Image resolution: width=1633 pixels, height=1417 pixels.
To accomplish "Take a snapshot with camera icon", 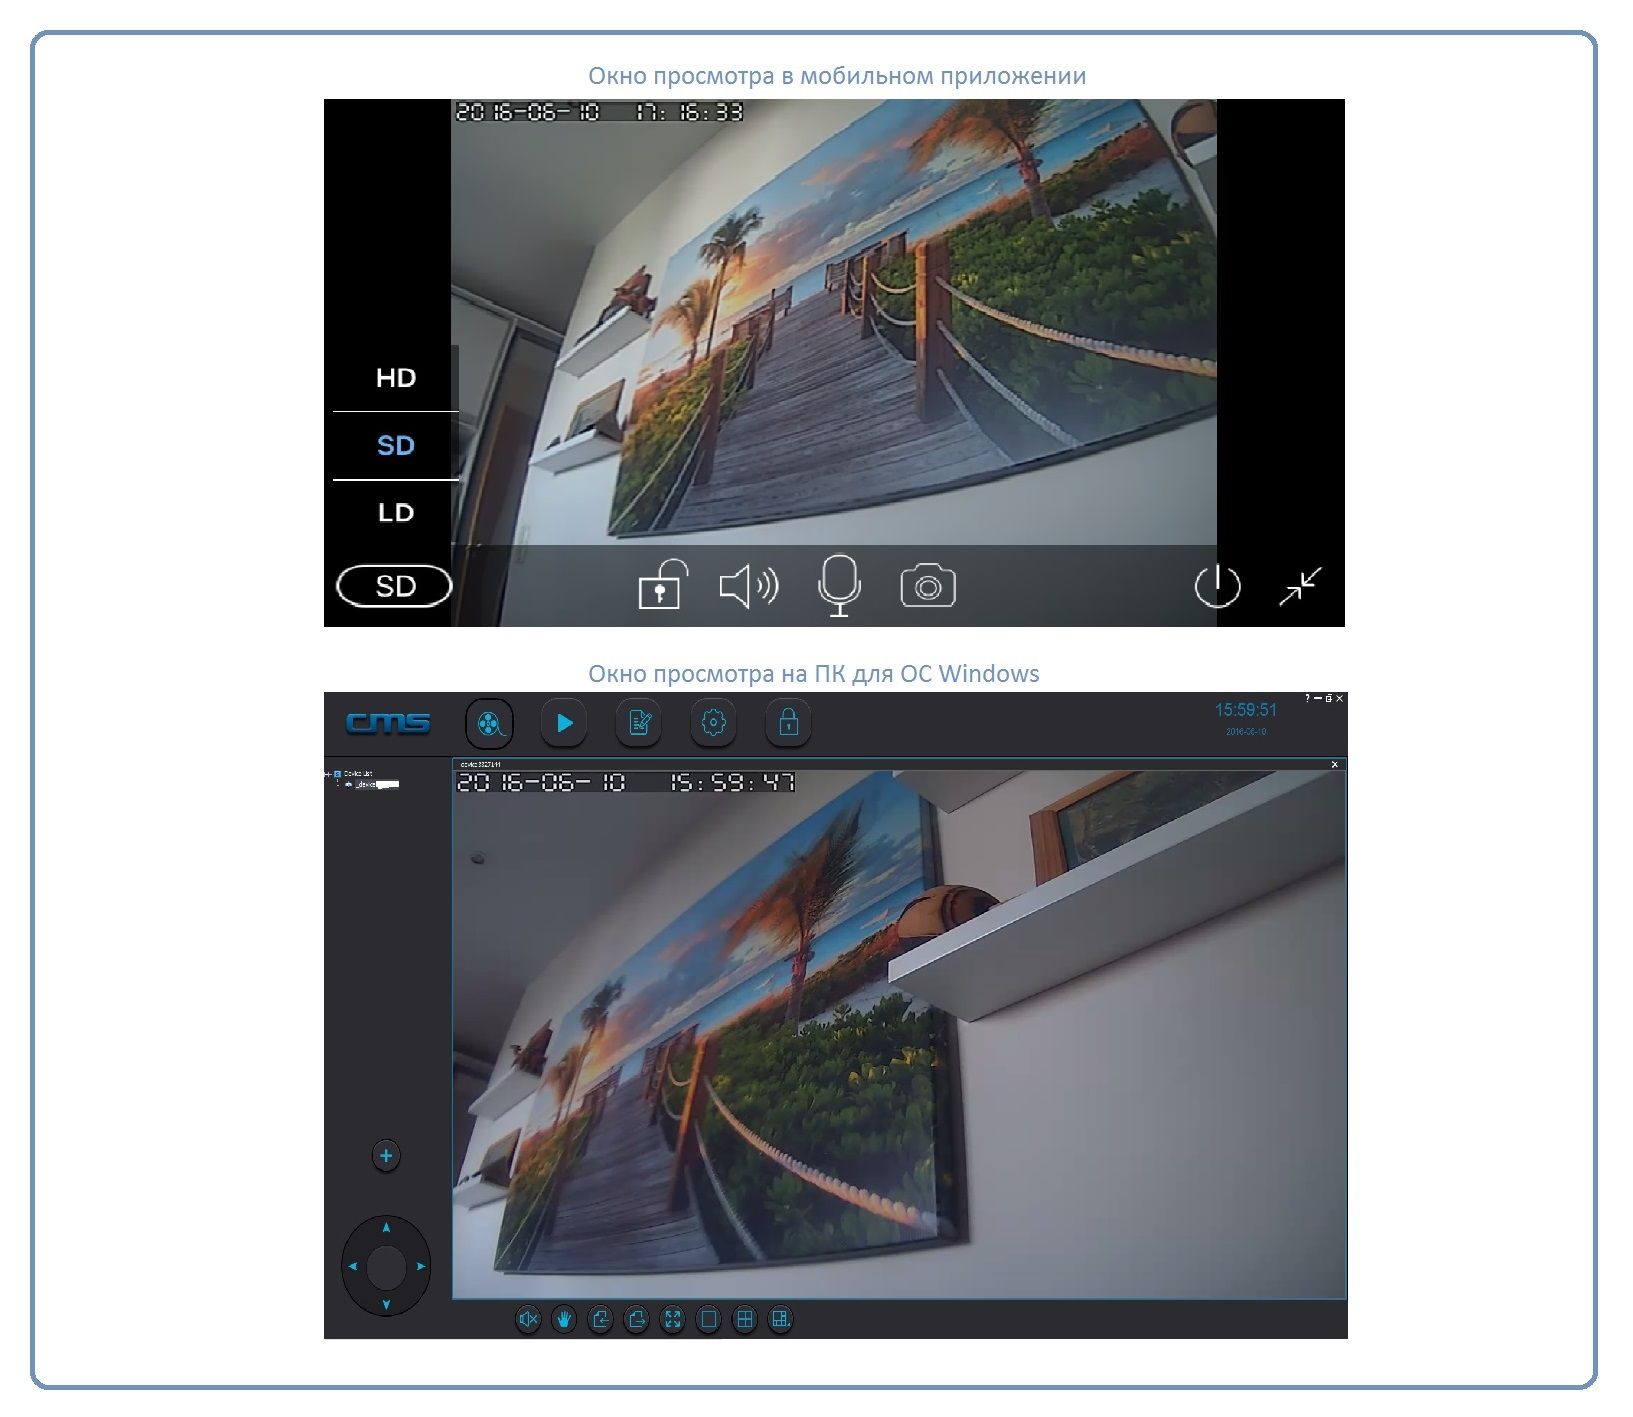I will [x=928, y=586].
